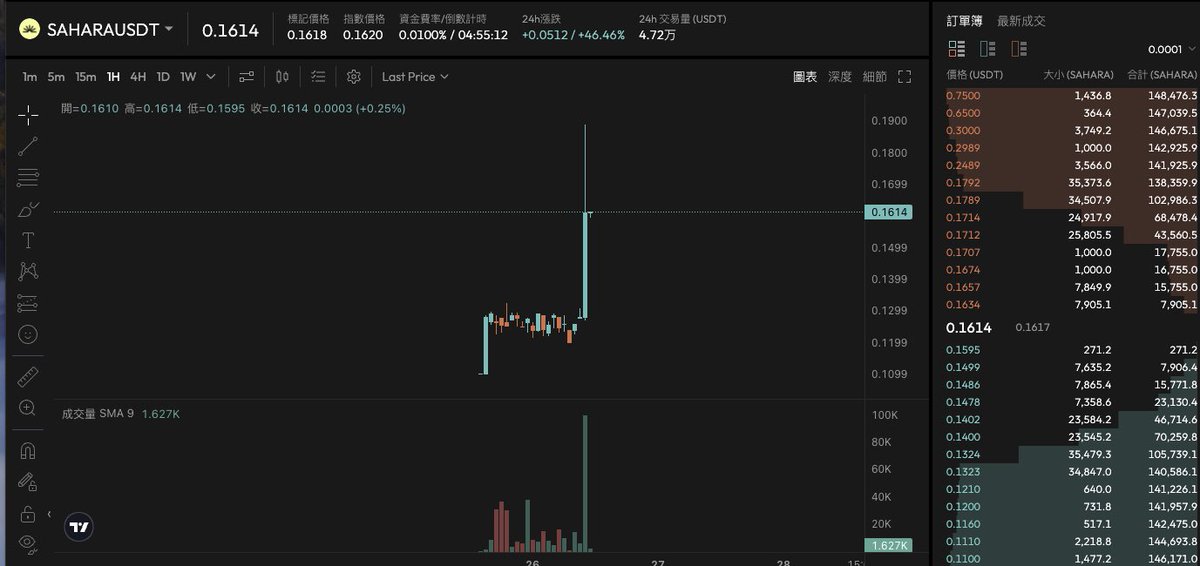Open chart settings gear
Screen dimensions: 1200x566
353,76
